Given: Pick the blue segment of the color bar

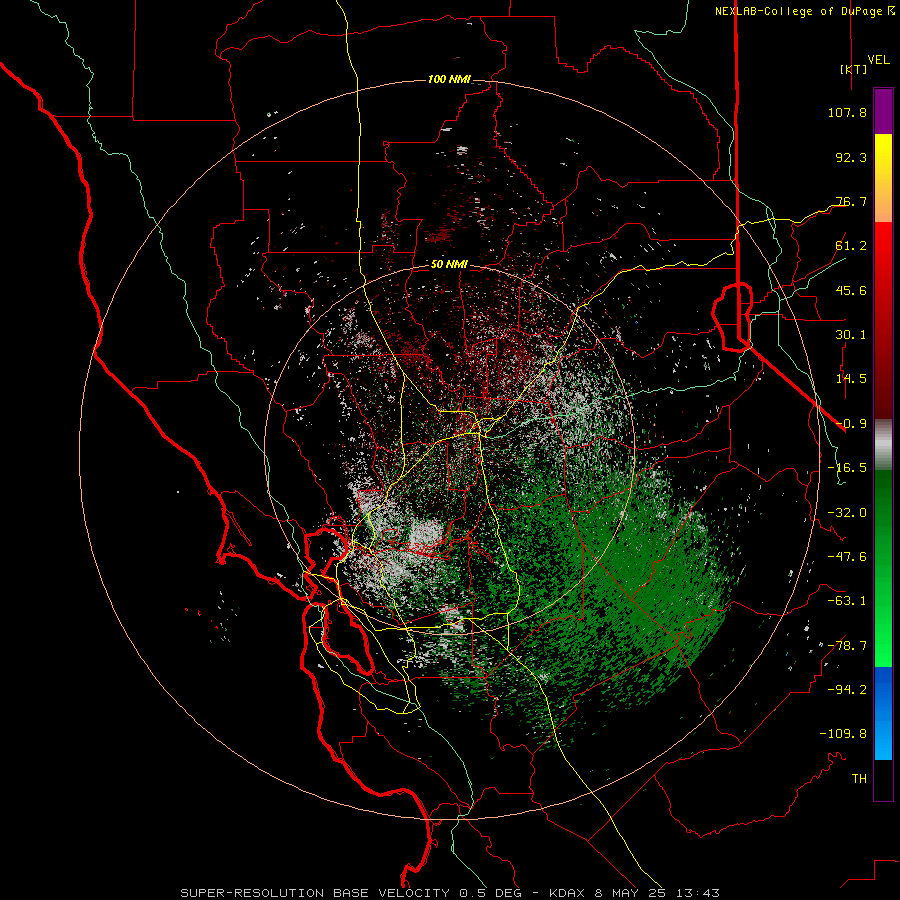Looking at the screenshot, I should [883, 713].
